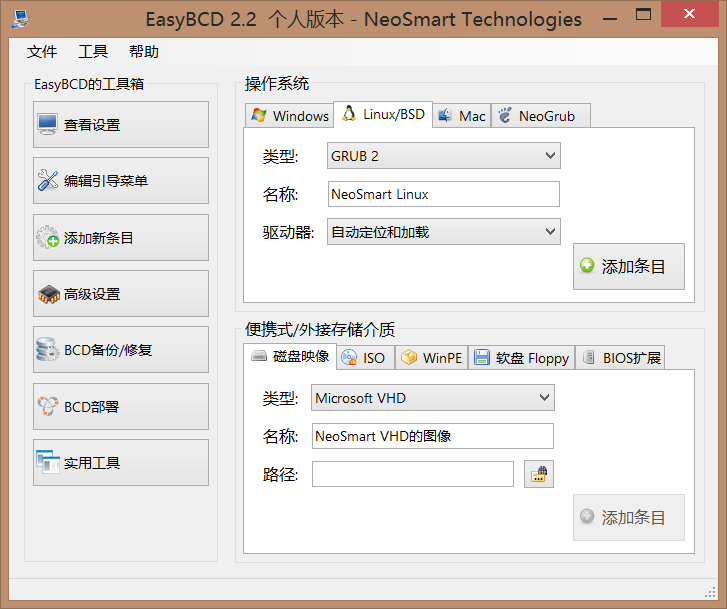Screen dimensions: 727x609
Task: Click the BCD部署 button
Action: coord(121,406)
